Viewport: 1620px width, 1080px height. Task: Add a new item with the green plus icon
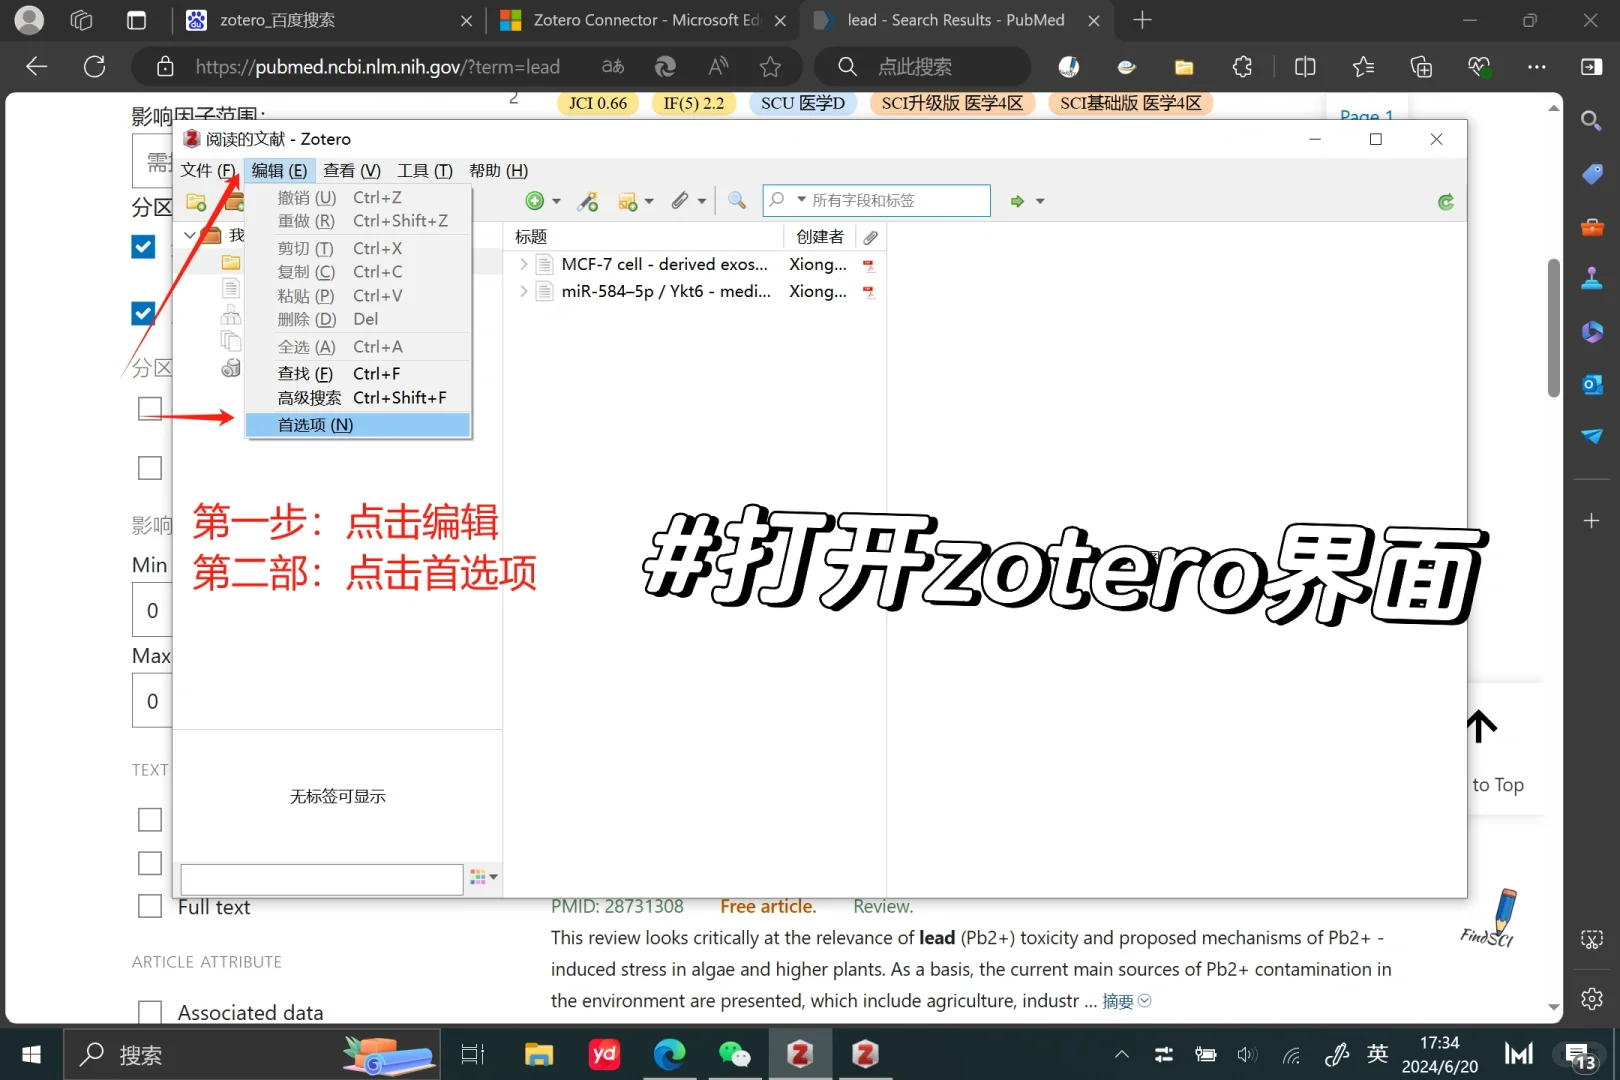click(534, 201)
